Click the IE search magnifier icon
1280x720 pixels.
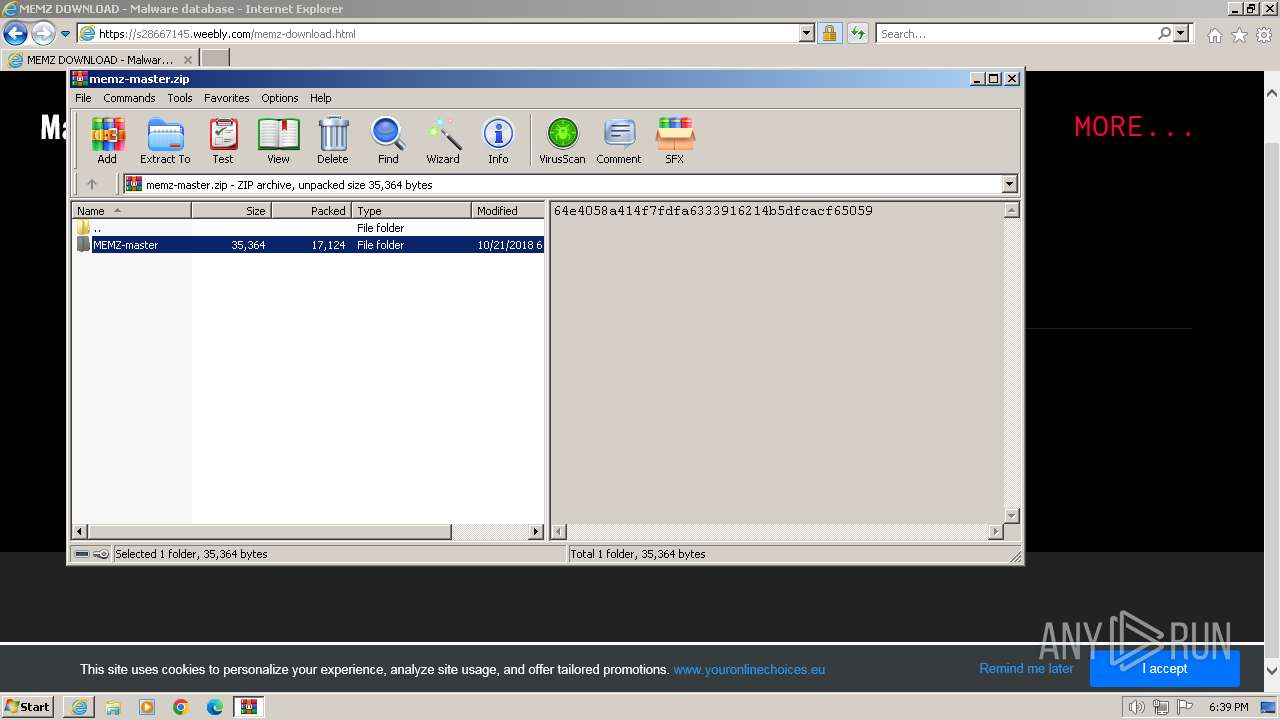(x=1164, y=33)
